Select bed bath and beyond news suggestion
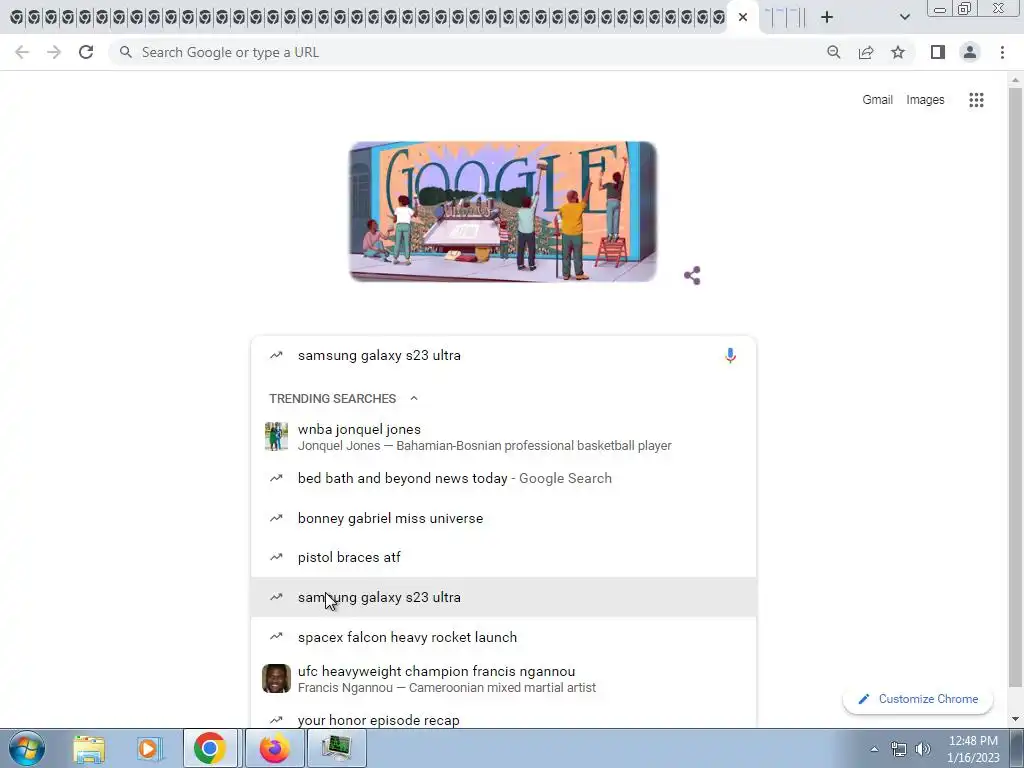This screenshot has width=1024, height=768. point(504,478)
